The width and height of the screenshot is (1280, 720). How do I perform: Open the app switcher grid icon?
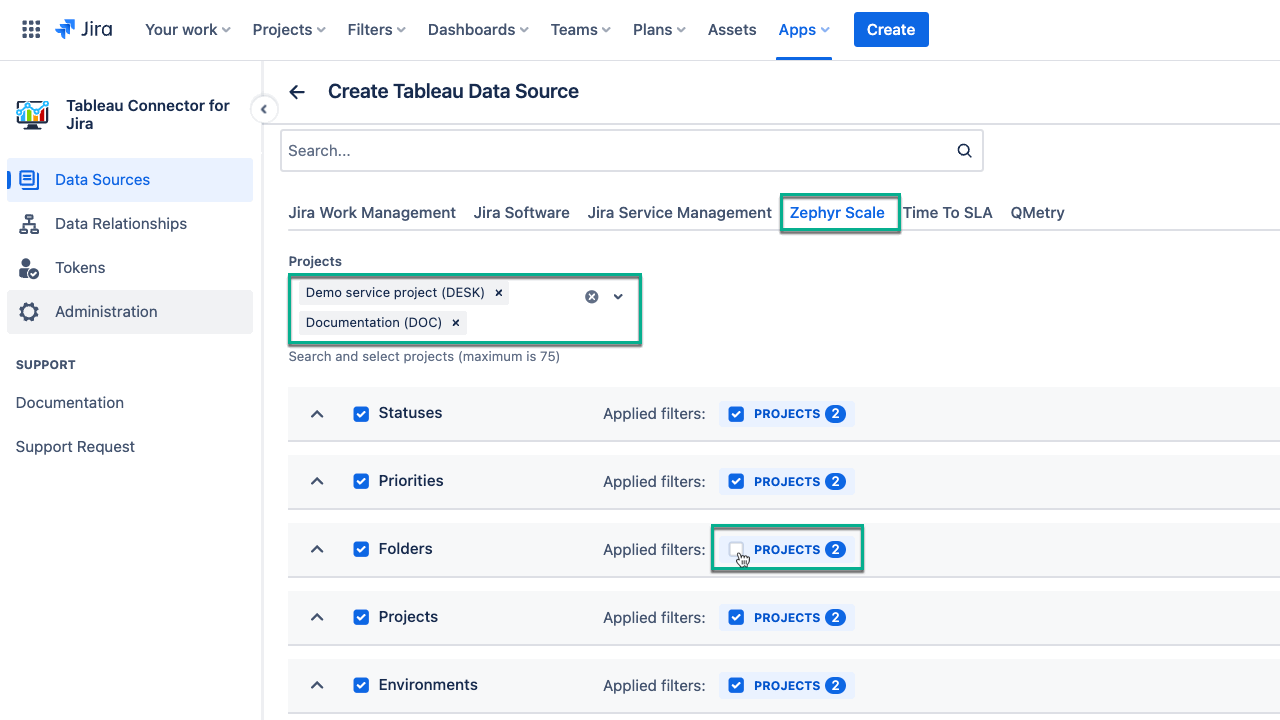click(x=31, y=30)
